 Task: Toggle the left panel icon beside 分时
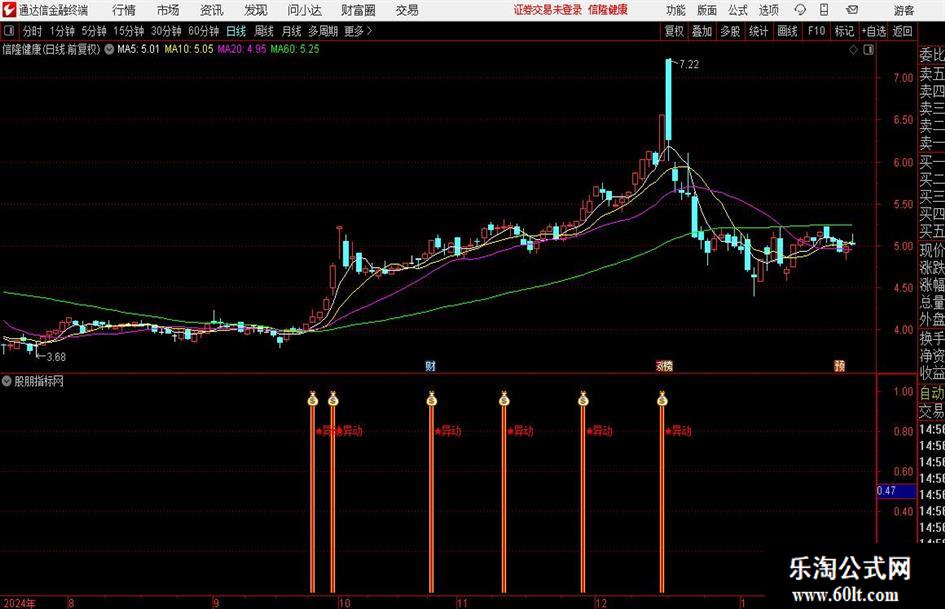[9, 31]
